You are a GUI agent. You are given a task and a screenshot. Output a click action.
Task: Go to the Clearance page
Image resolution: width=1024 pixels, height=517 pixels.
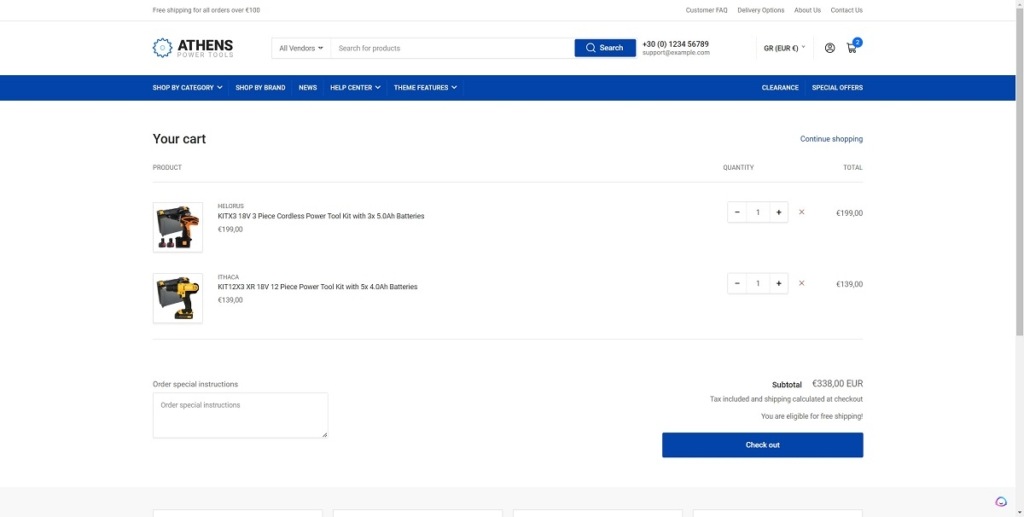(780, 88)
